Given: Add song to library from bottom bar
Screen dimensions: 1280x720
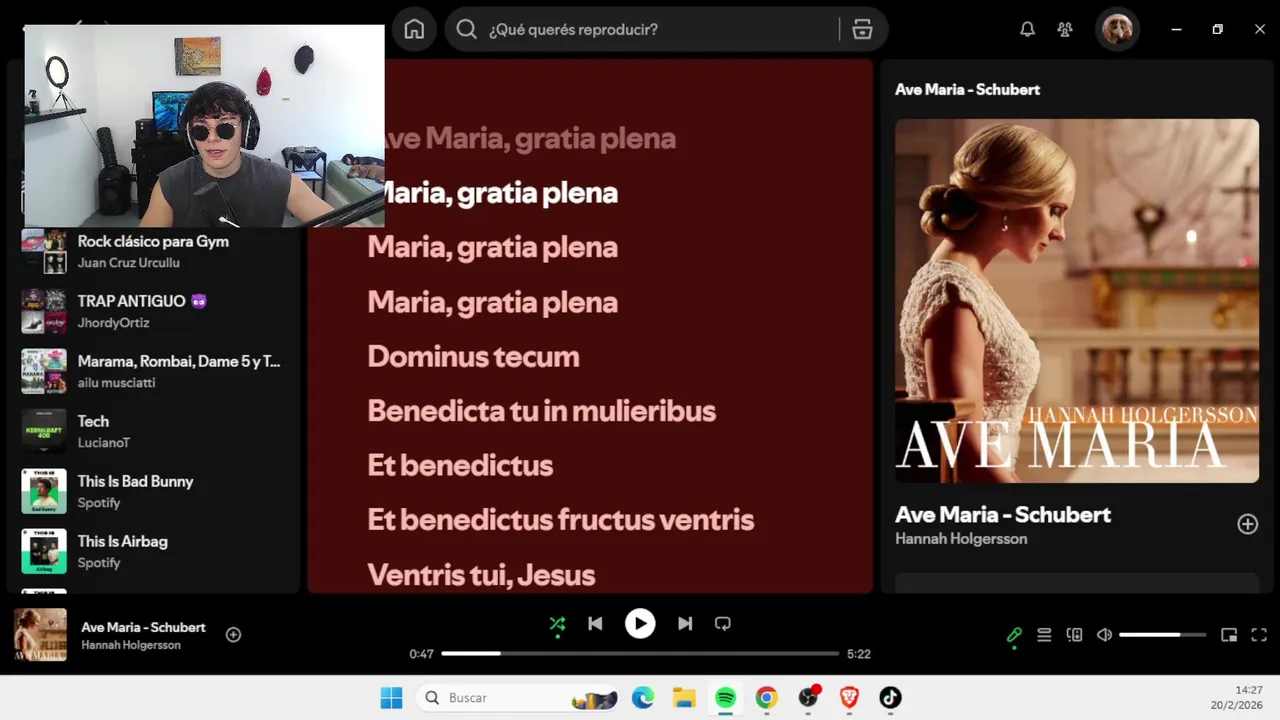Looking at the screenshot, I should click(x=233, y=635).
